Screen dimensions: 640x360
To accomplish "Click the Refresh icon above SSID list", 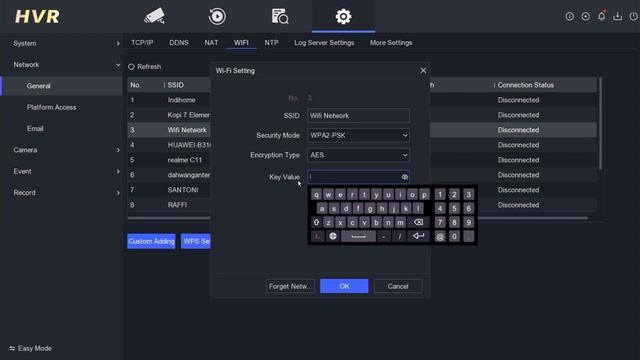I will (131, 67).
